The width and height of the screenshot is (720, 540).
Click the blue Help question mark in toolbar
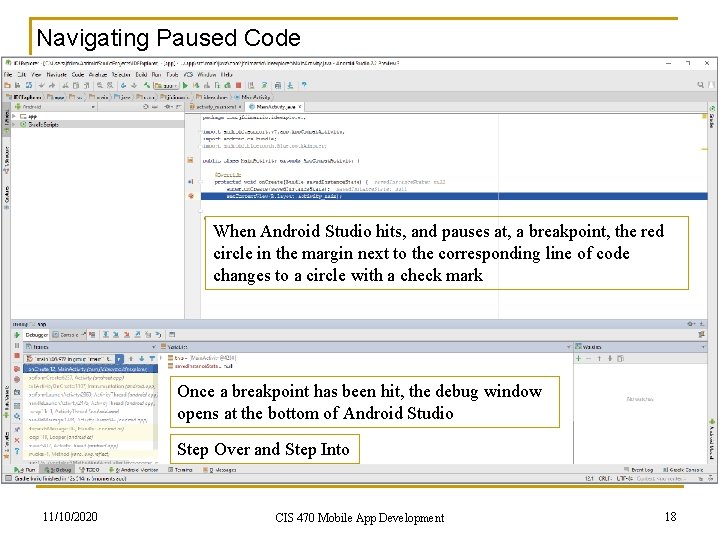coord(304,85)
